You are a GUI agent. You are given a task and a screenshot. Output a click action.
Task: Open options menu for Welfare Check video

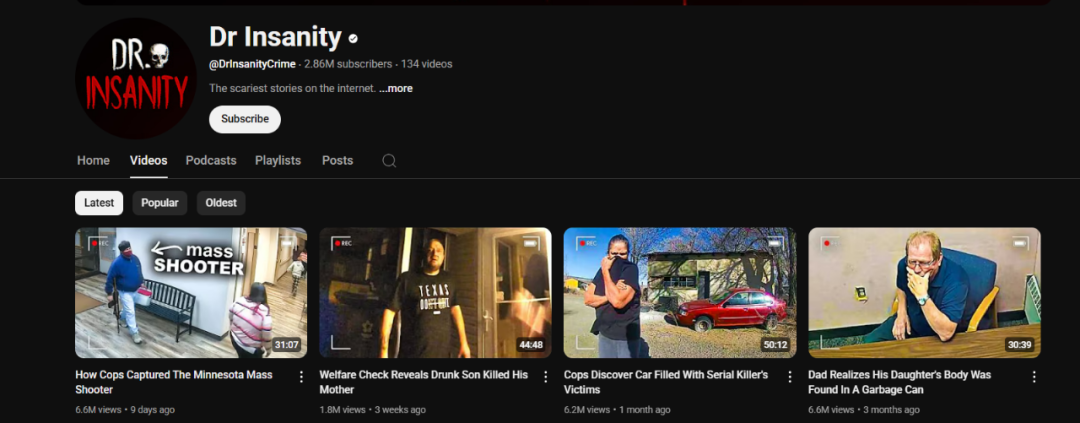coord(546,377)
